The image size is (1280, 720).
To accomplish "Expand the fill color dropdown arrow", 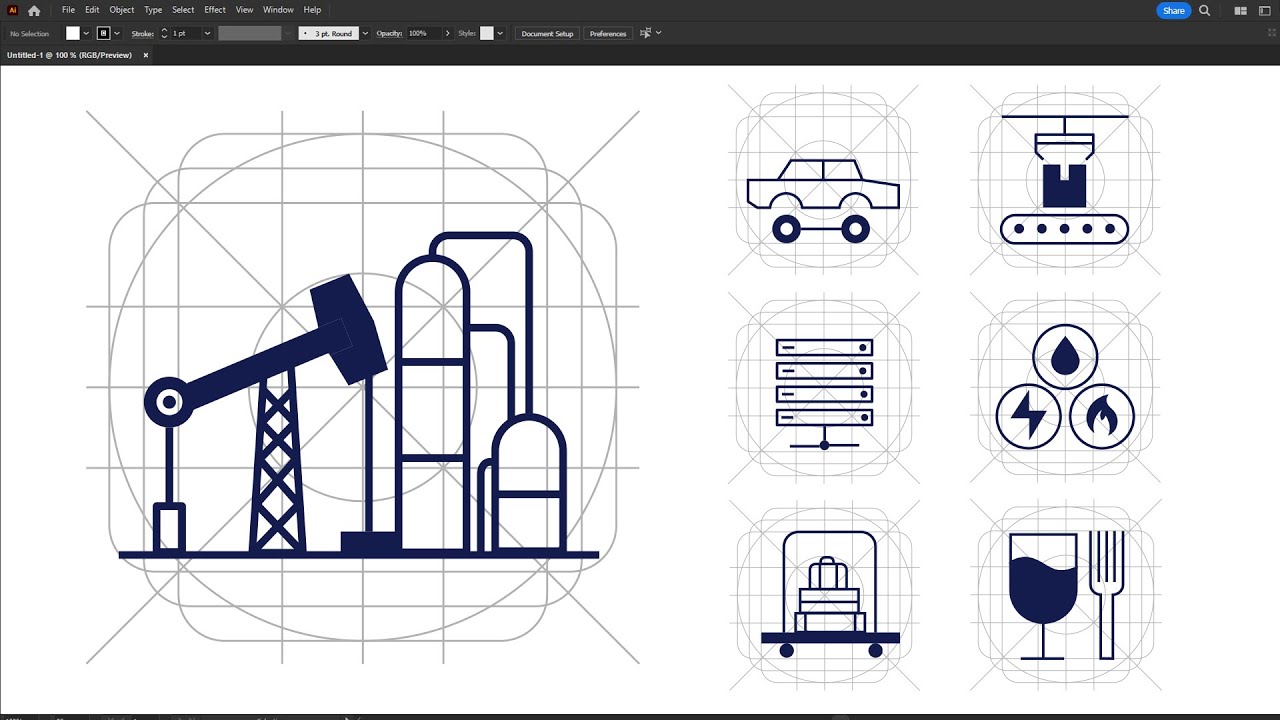I will pyautogui.click(x=86, y=33).
